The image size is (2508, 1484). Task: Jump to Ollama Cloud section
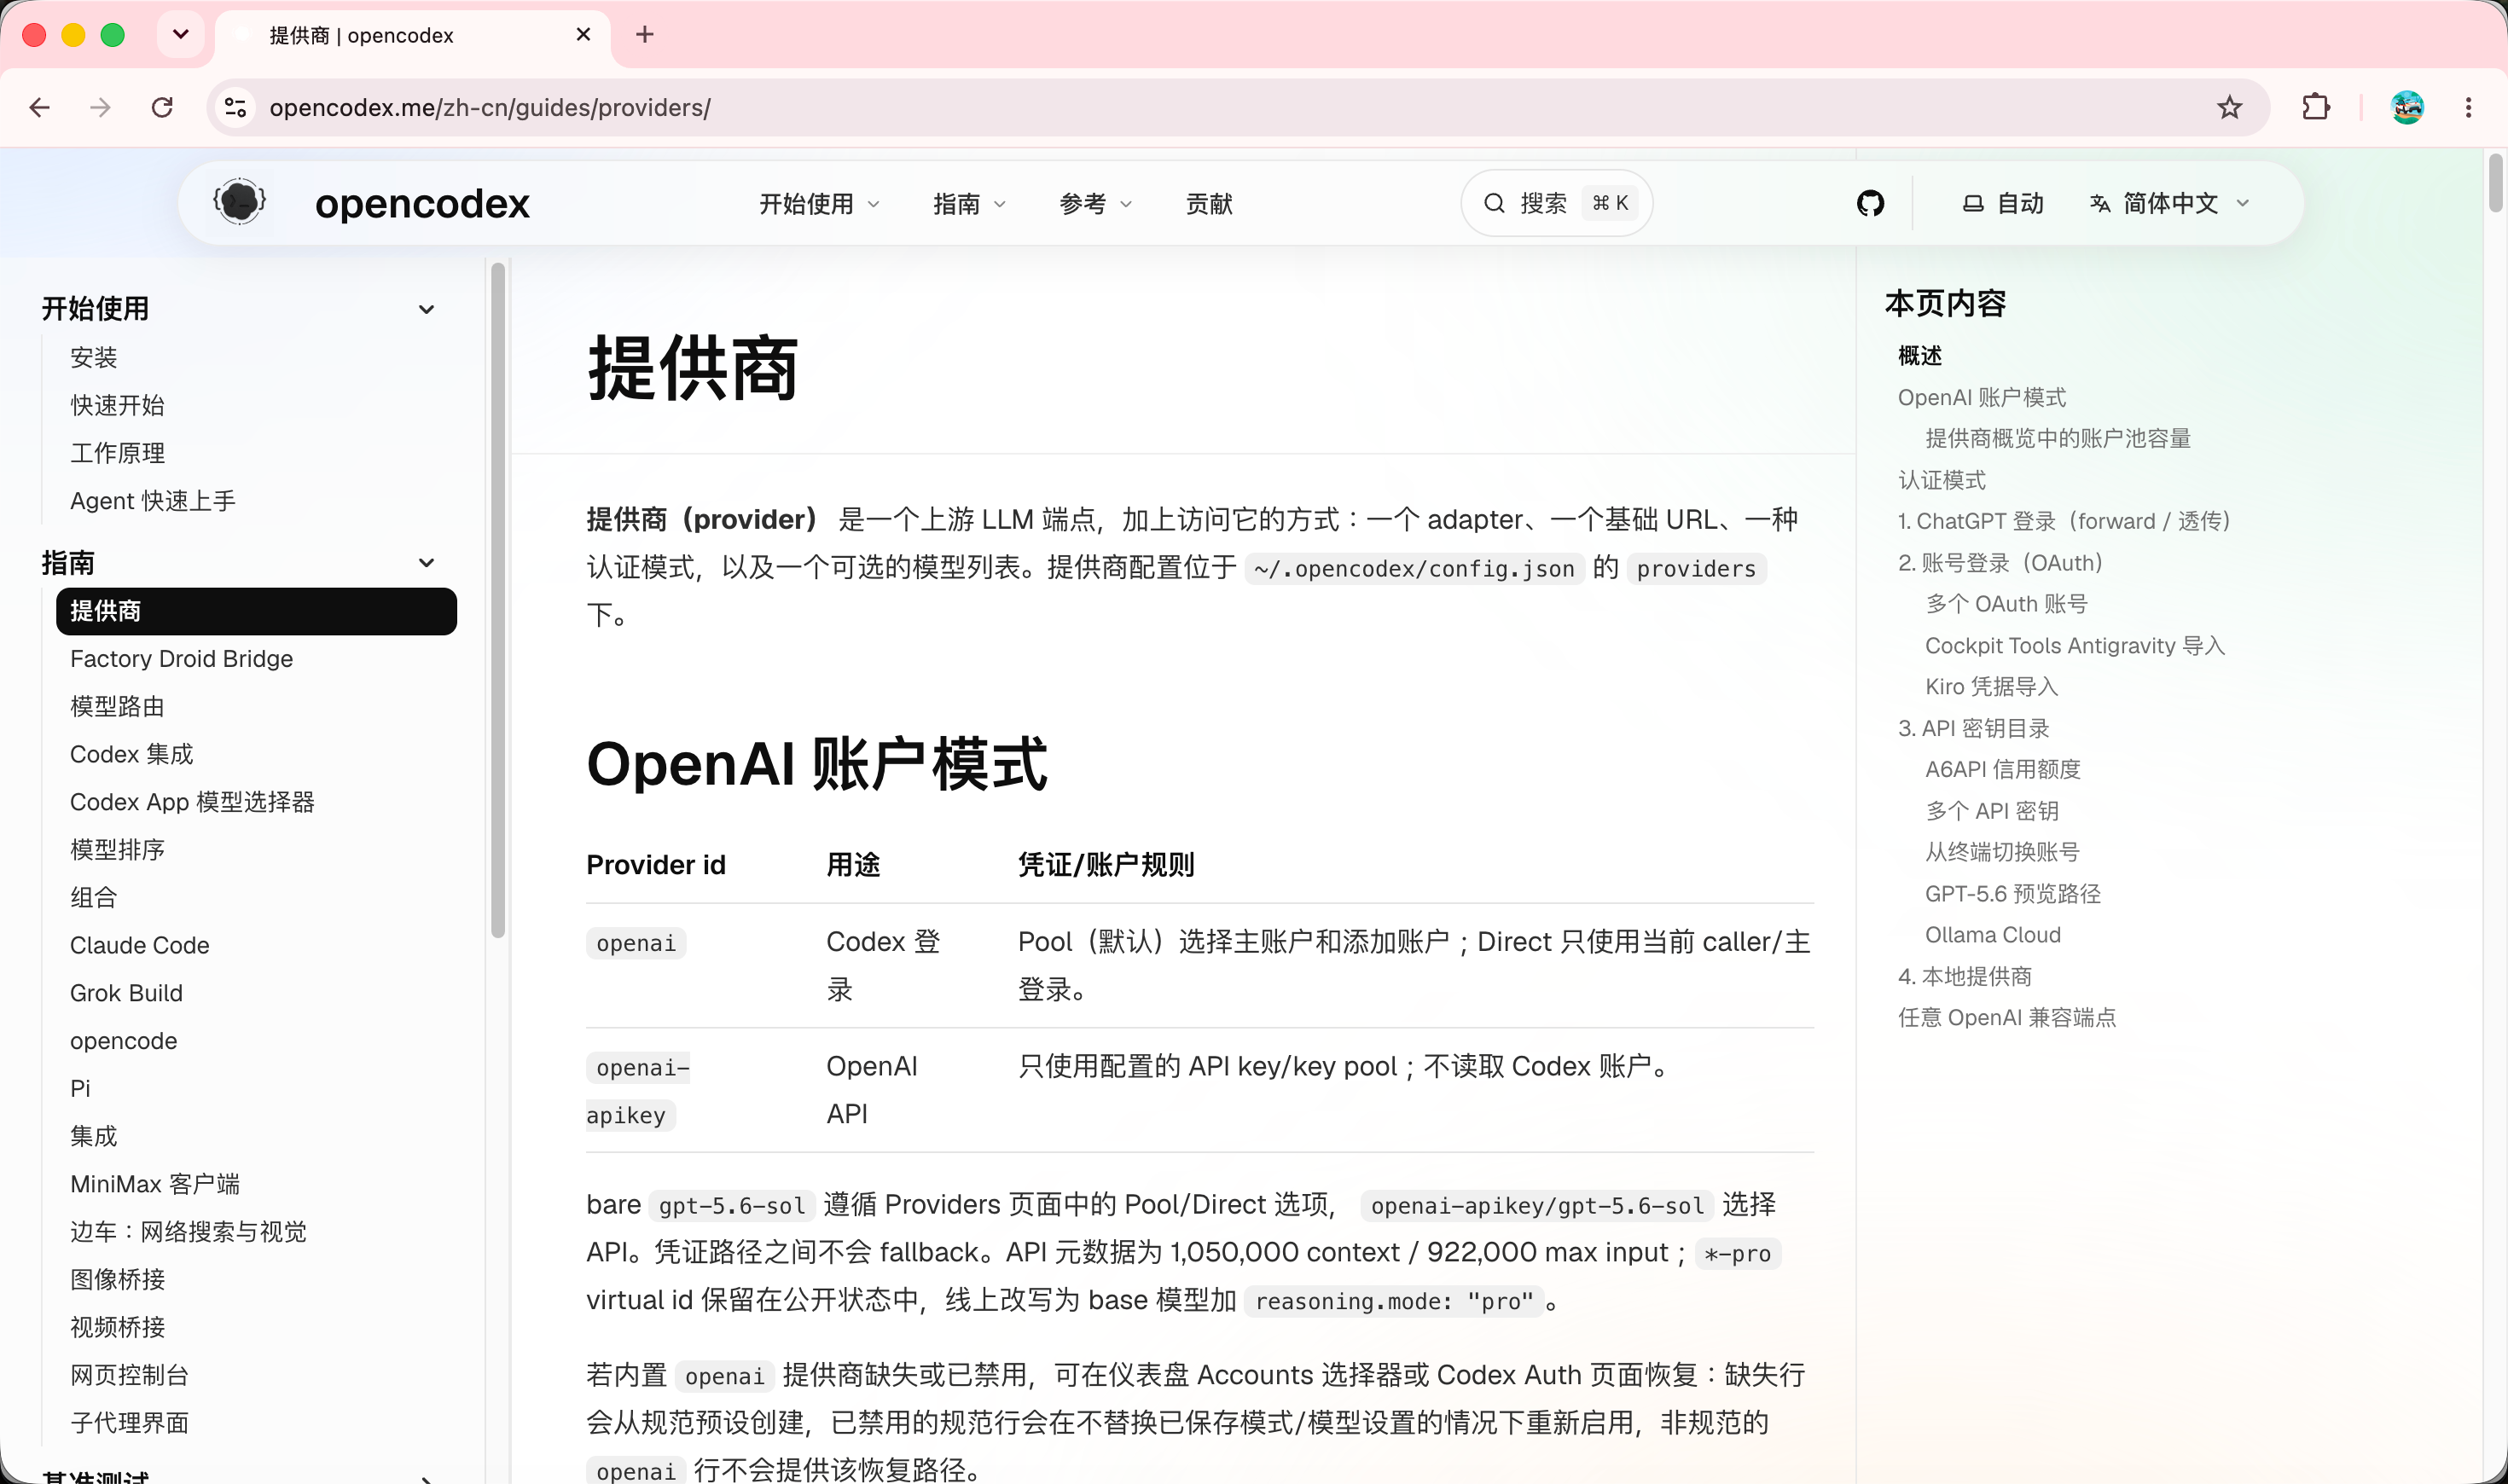tap(1993, 935)
